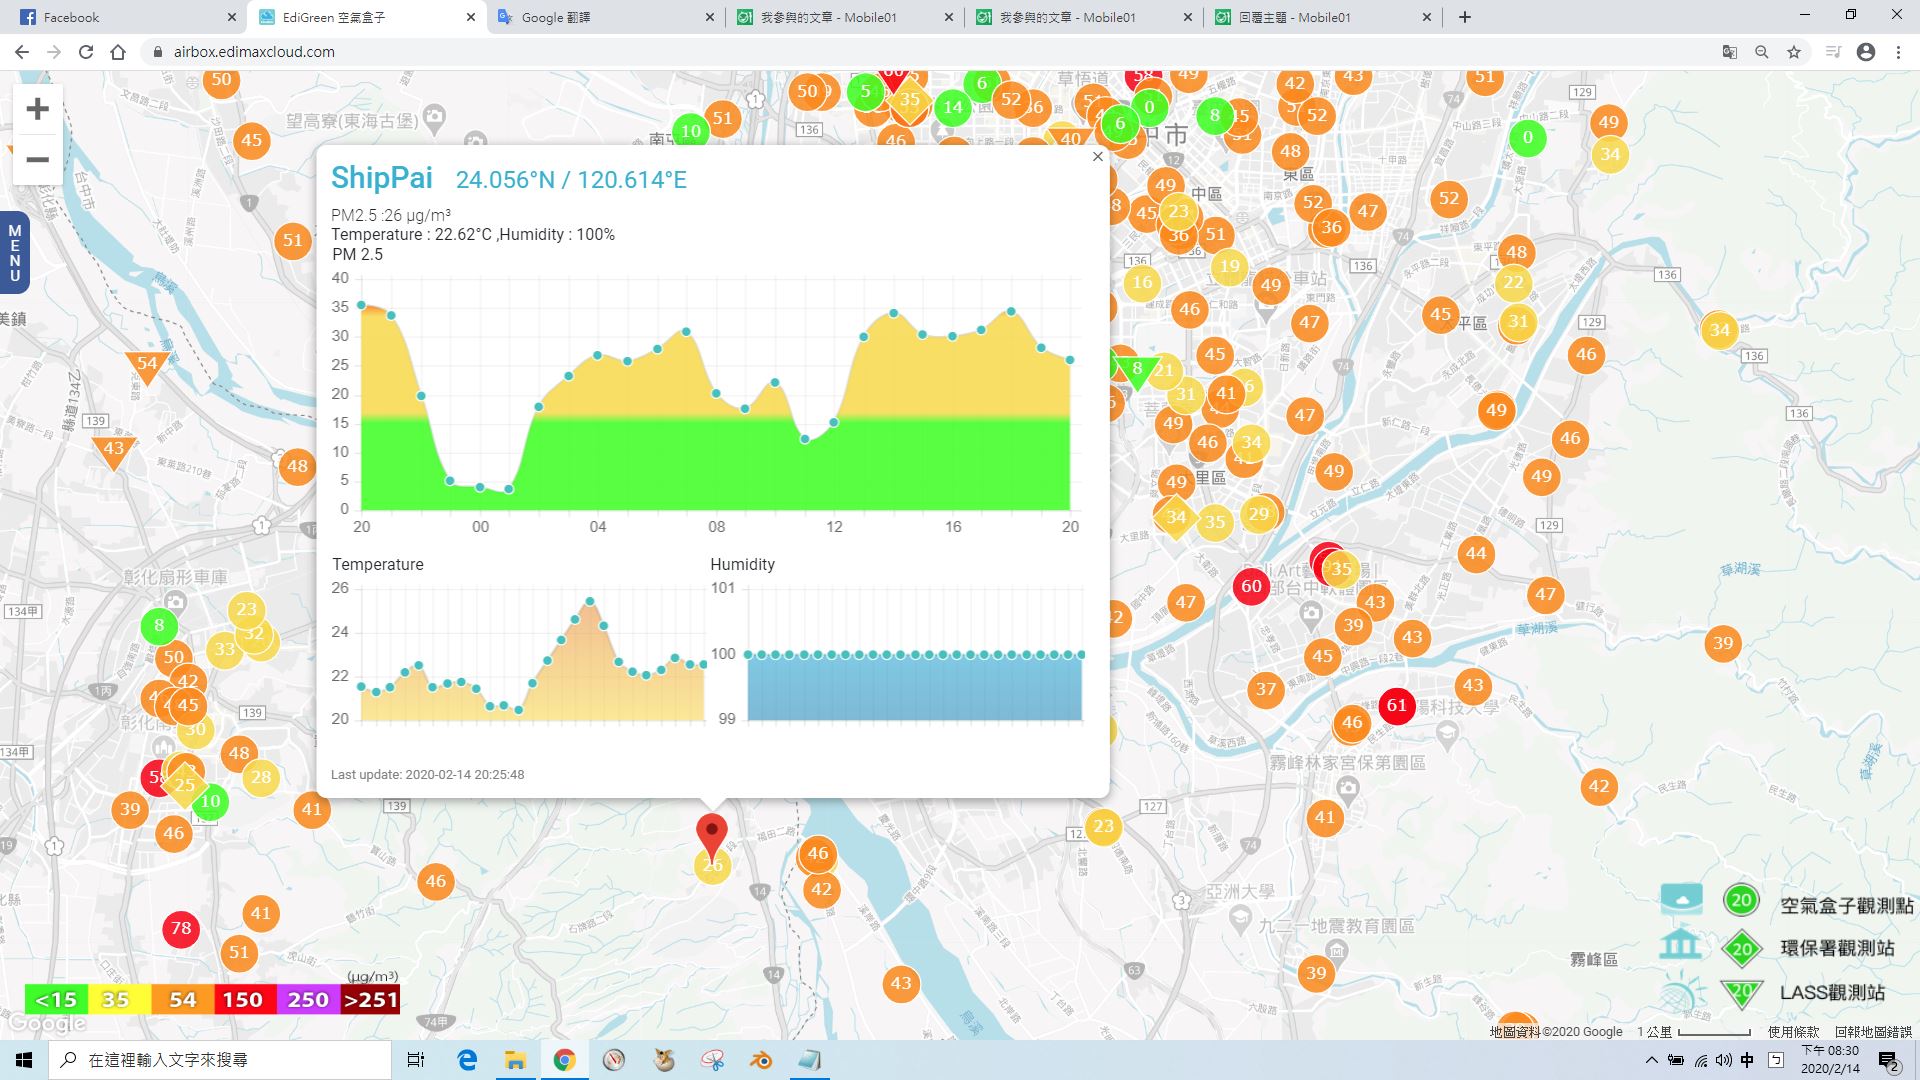The width and height of the screenshot is (1920, 1080).
Task: Expand hidden system tray icons
Action: point(1651,1060)
